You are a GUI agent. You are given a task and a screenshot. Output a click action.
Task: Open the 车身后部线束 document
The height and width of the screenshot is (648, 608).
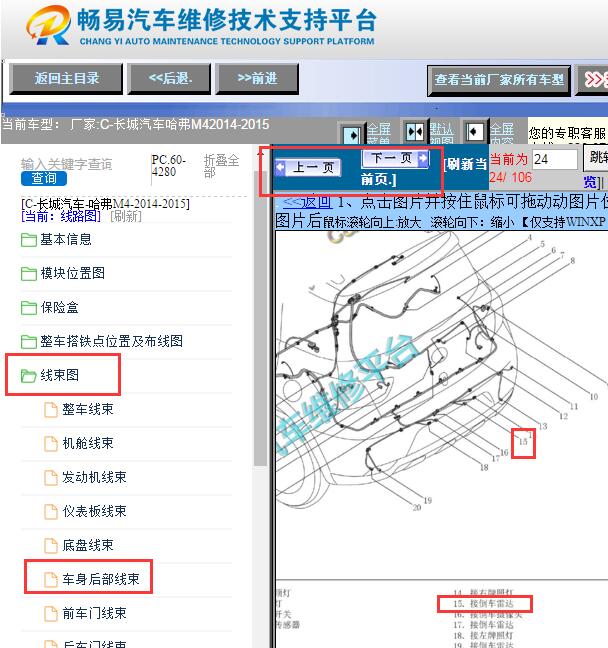click(x=101, y=579)
